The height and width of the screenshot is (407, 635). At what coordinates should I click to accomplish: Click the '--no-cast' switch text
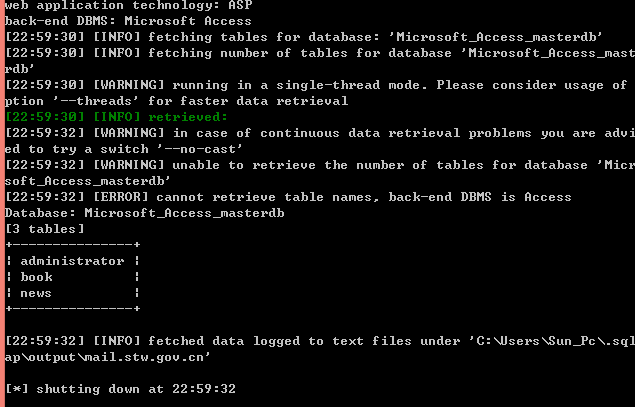tap(200, 149)
